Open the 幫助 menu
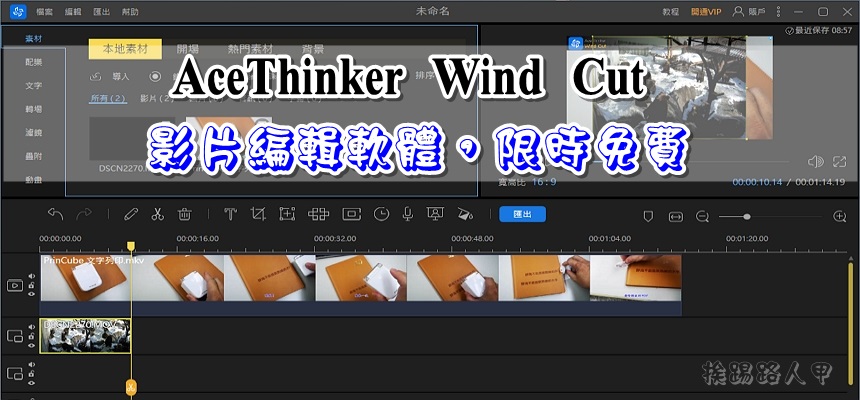 (x=130, y=12)
